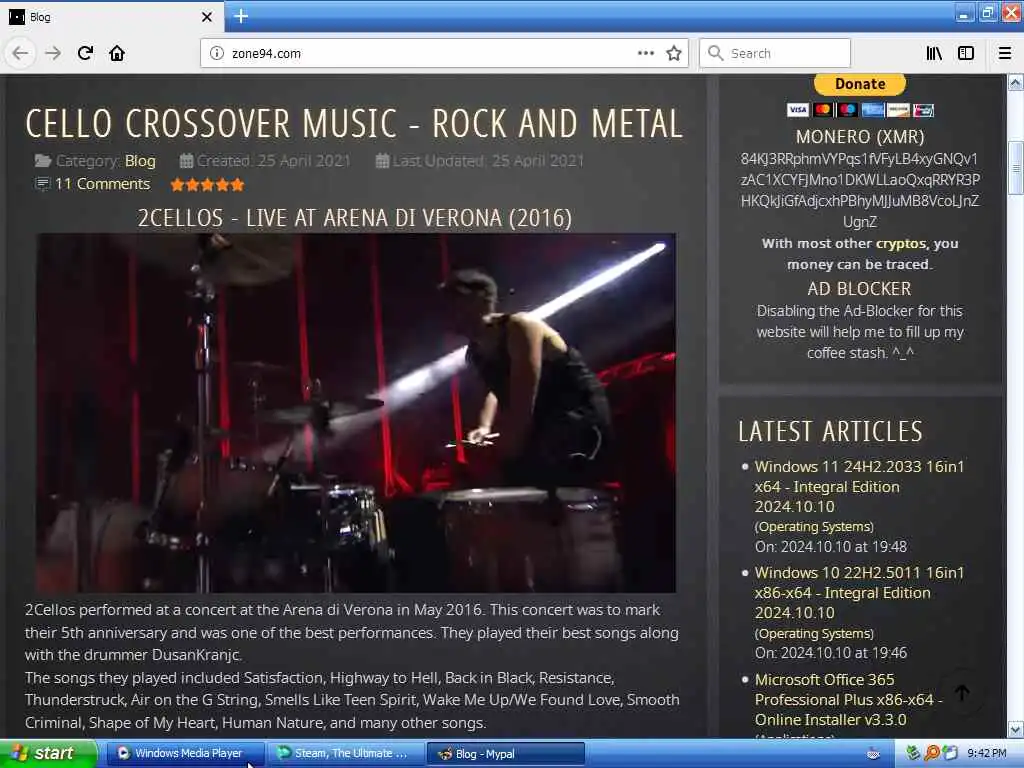Go back to the previous page
The width and height of the screenshot is (1024, 768).
coord(20,53)
